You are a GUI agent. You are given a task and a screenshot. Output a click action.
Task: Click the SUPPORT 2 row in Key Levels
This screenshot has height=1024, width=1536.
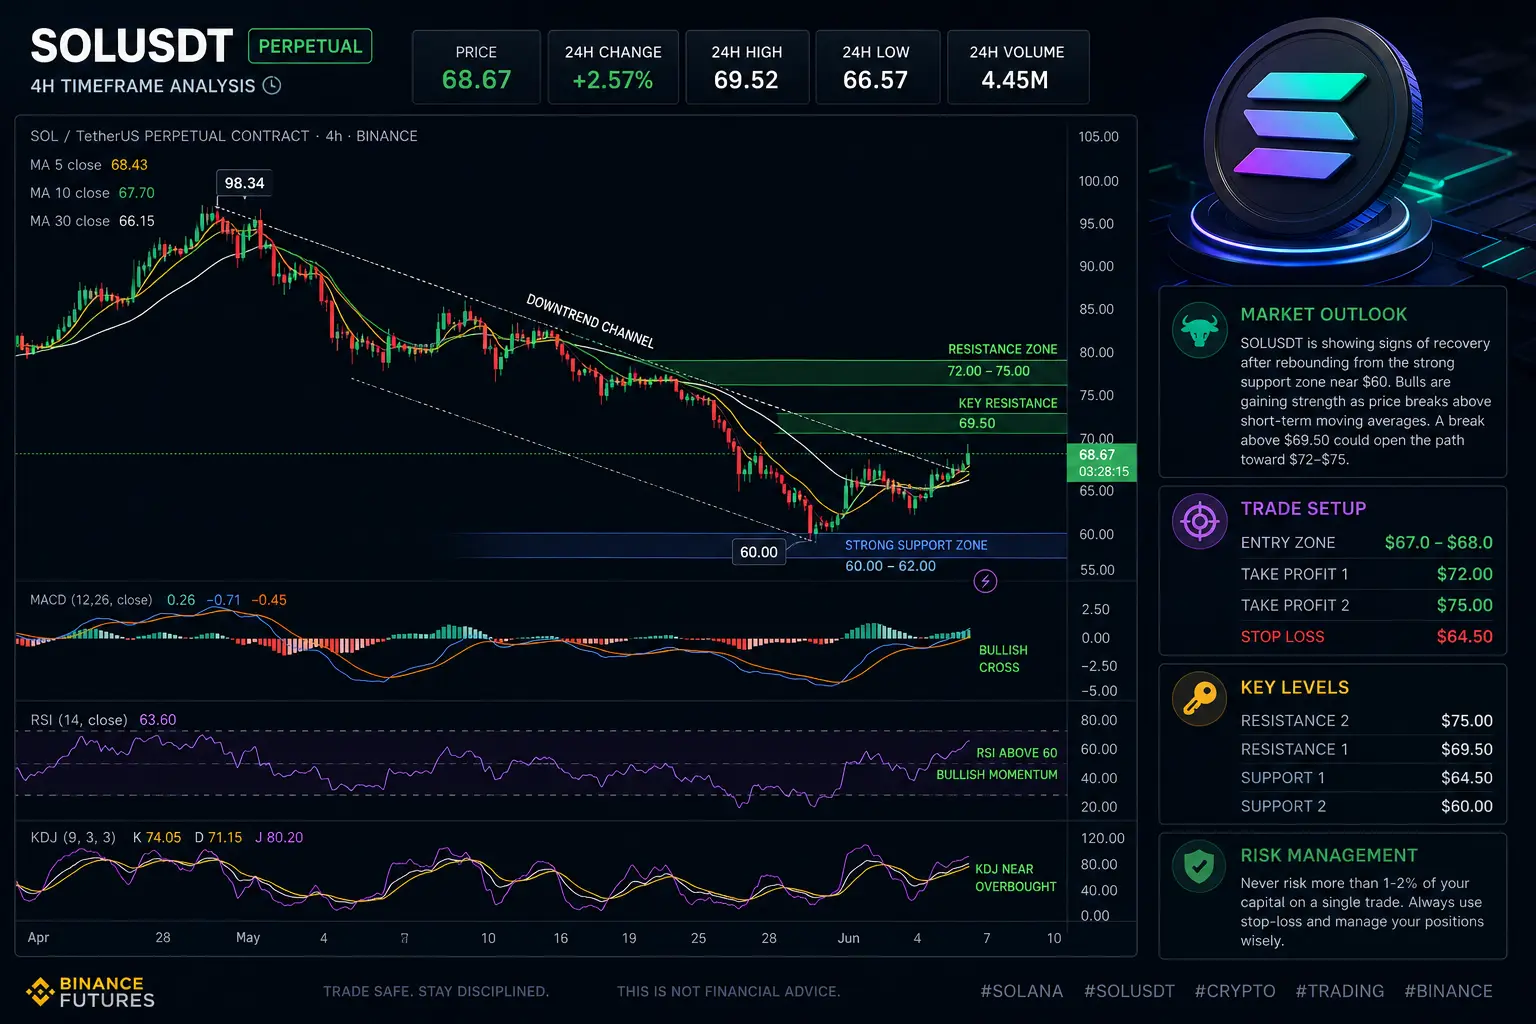coord(1366,806)
